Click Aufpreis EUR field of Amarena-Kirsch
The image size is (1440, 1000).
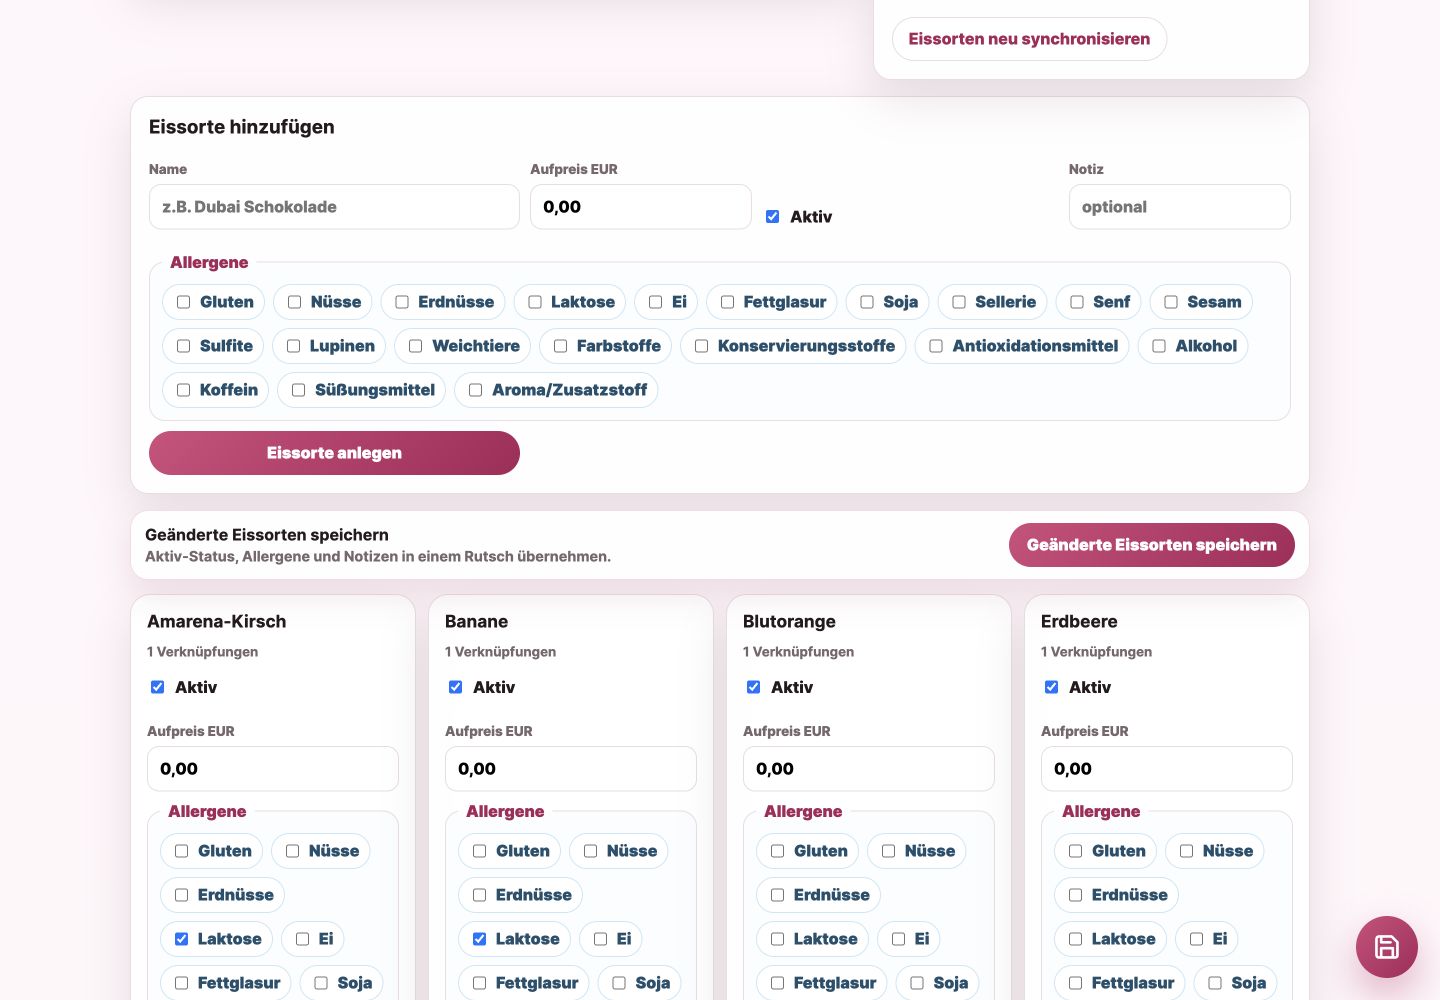(273, 769)
